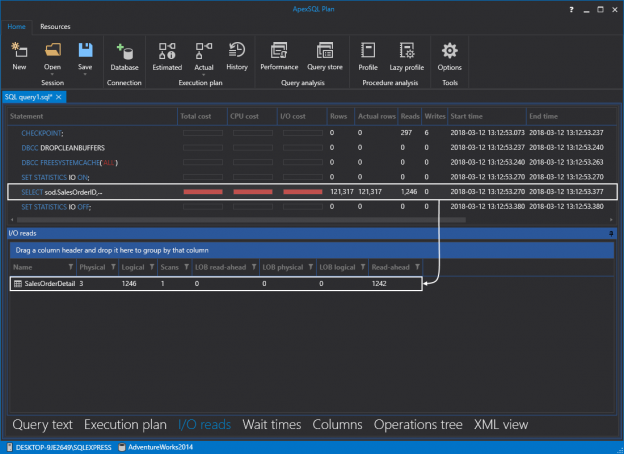Click the Save session icon
The width and height of the screenshot is (624, 454).
(85, 51)
